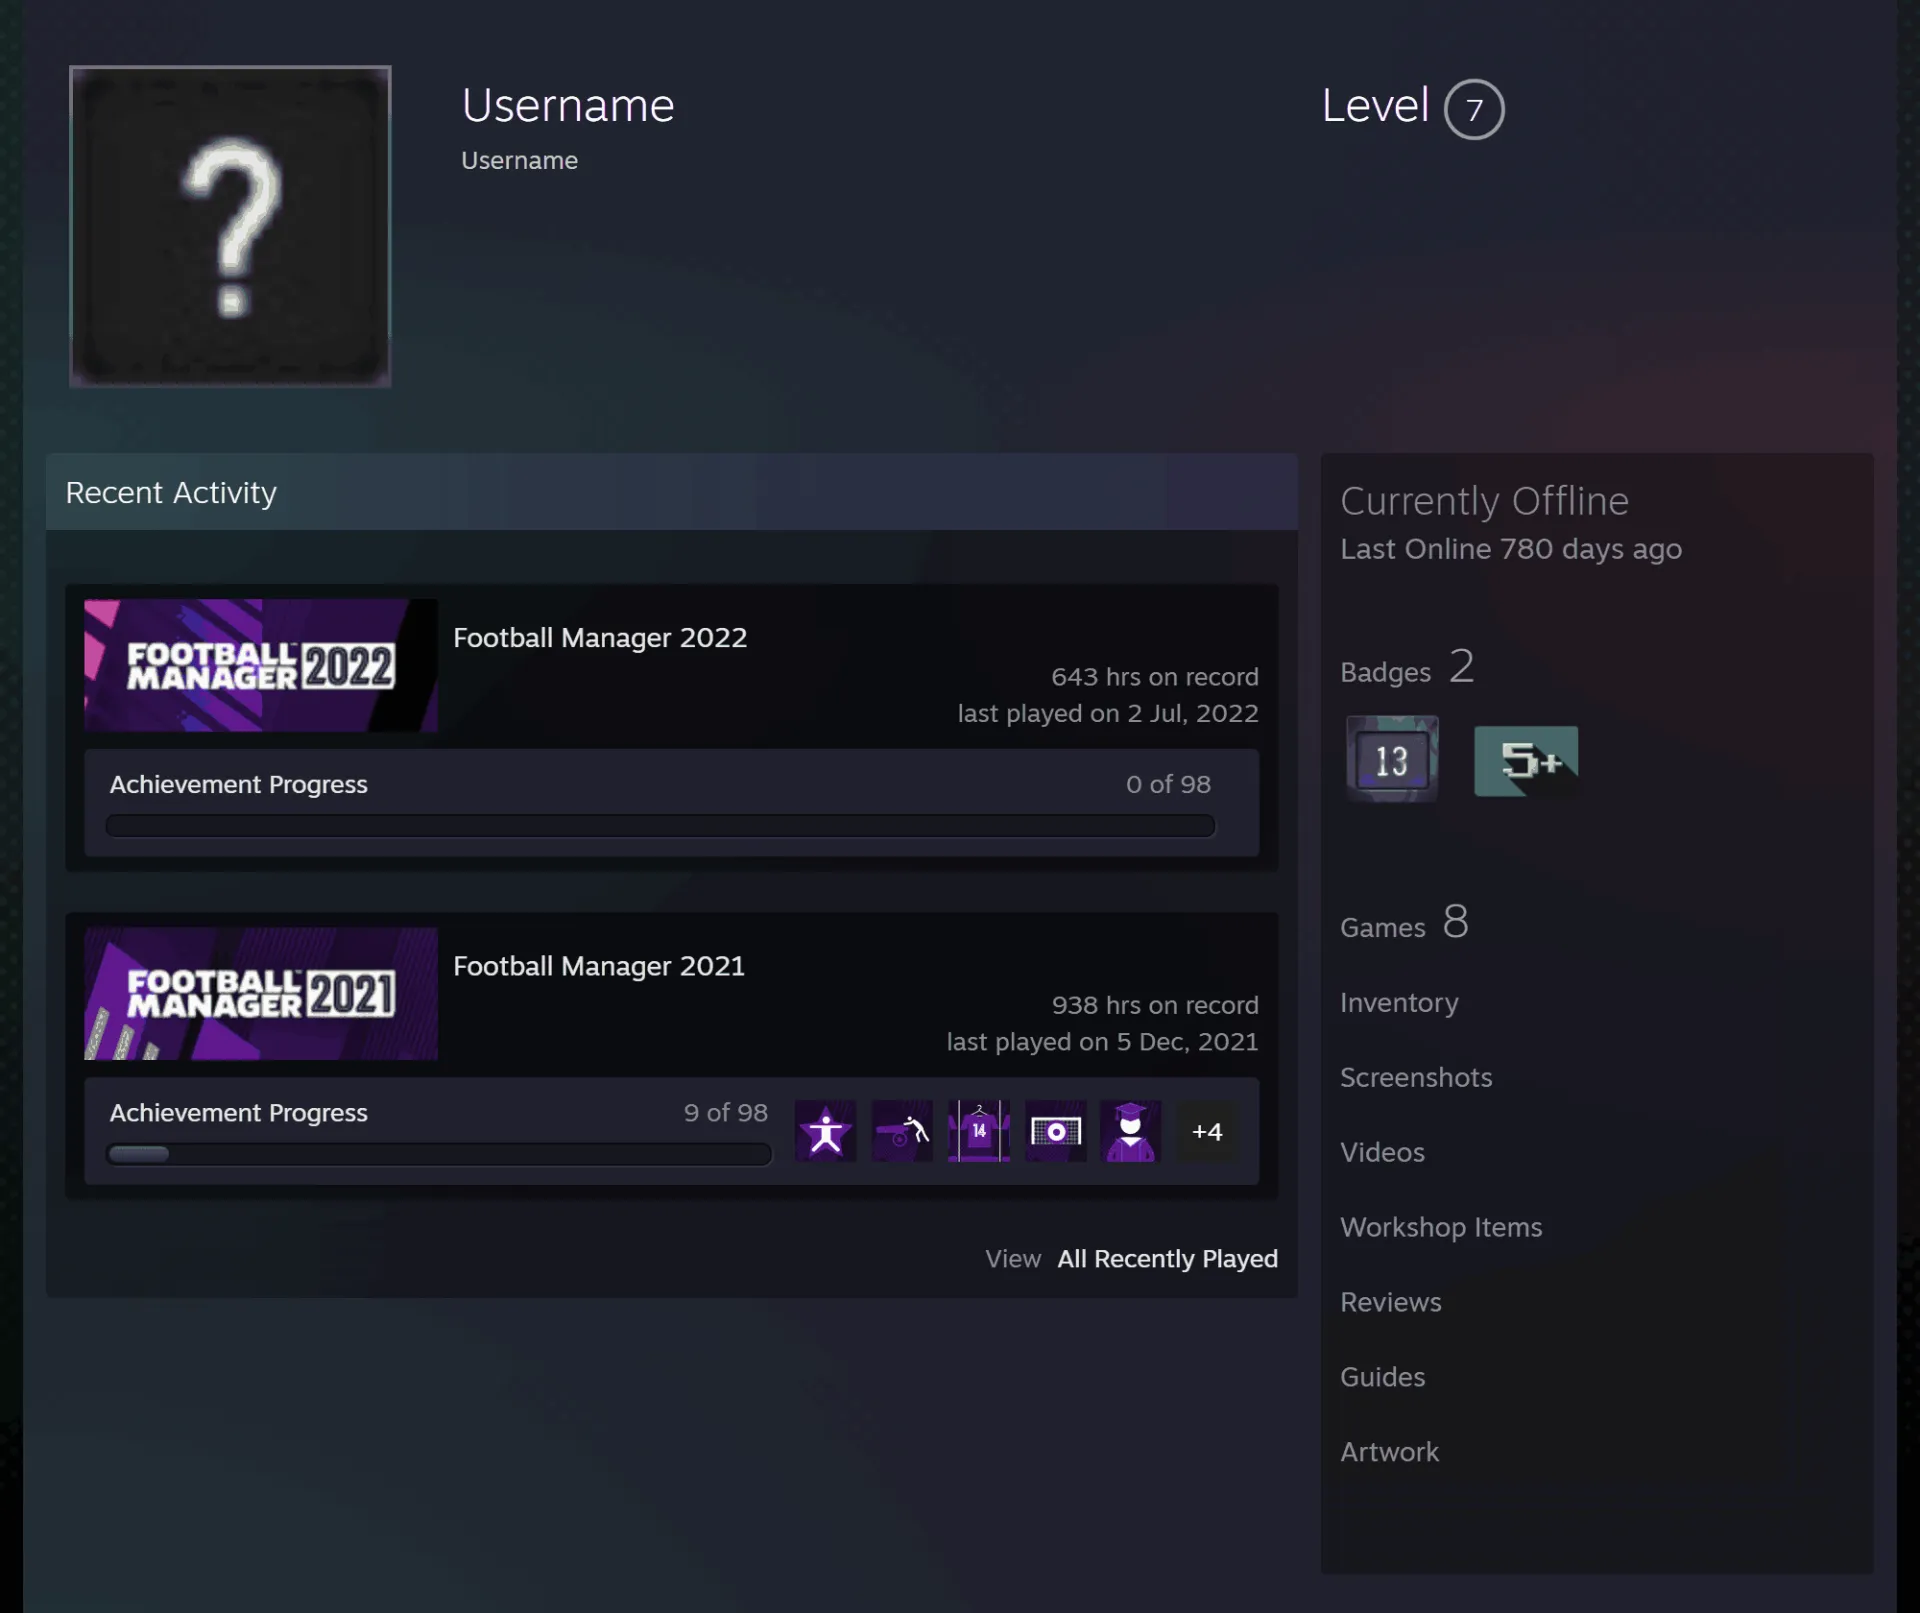Show the +4 more achievements
The width and height of the screenshot is (1920, 1613).
point(1207,1131)
